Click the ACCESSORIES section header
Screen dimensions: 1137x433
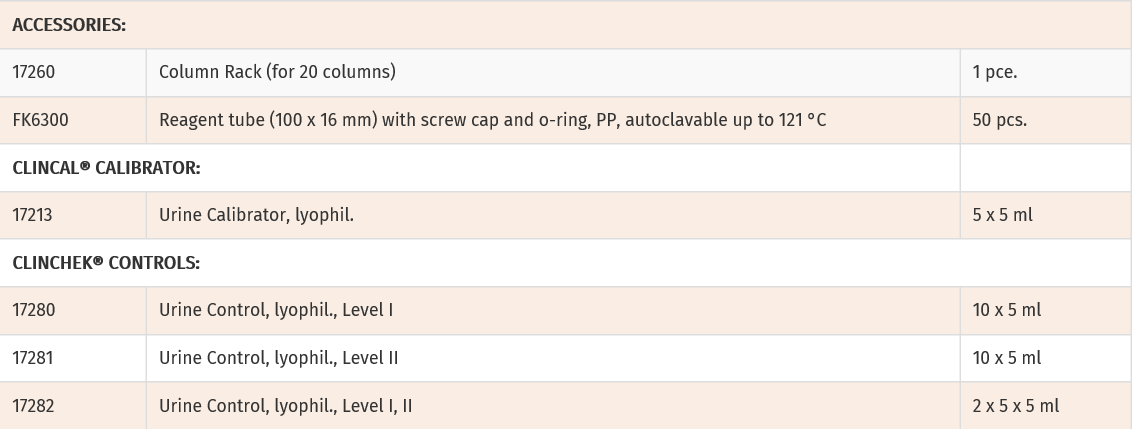coord(69,26)
